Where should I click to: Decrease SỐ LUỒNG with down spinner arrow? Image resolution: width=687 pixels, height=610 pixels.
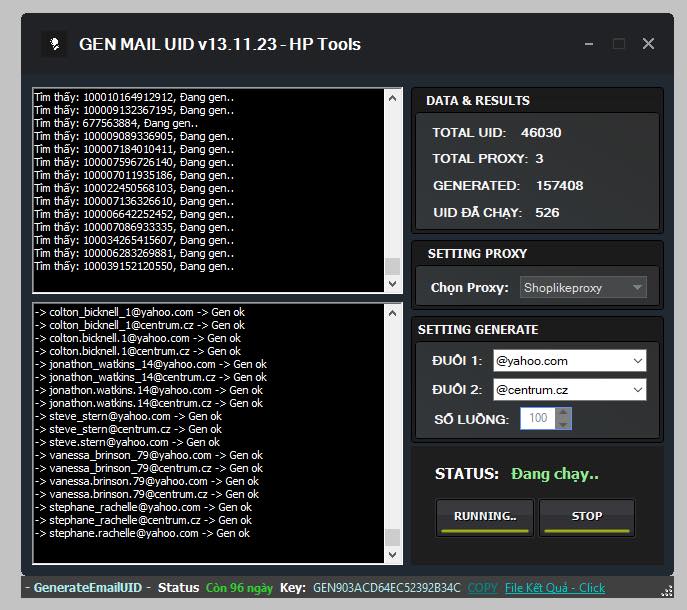[563, 423]
